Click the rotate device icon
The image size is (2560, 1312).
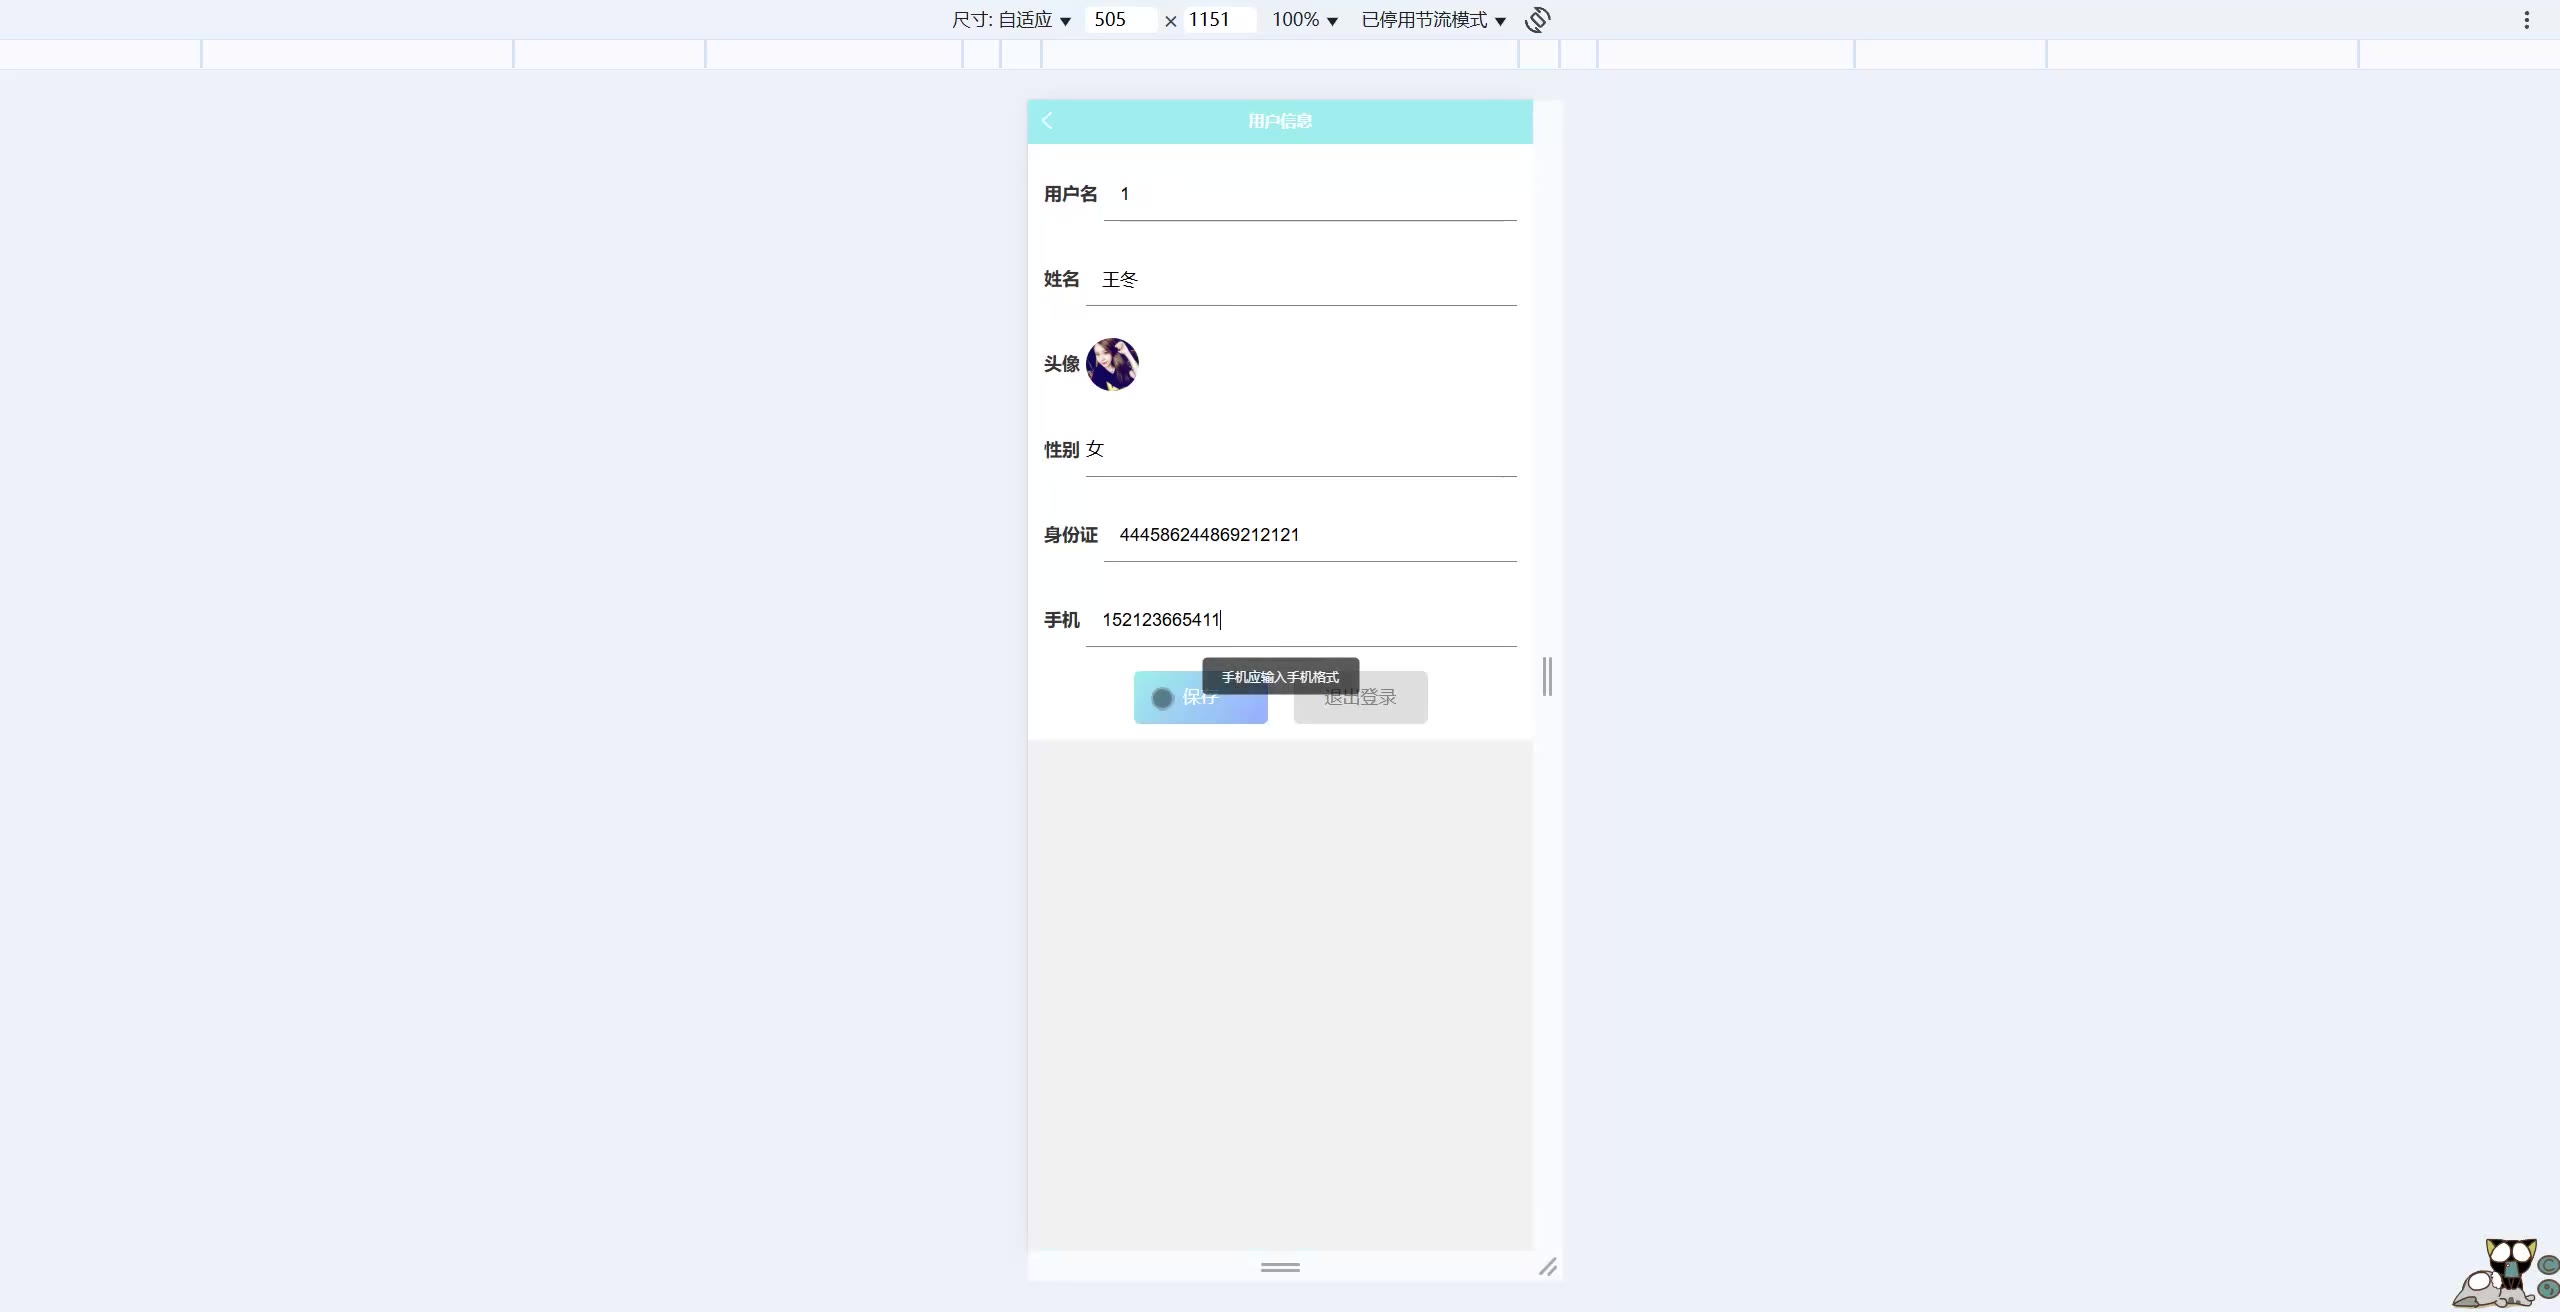click(1537, 20)
